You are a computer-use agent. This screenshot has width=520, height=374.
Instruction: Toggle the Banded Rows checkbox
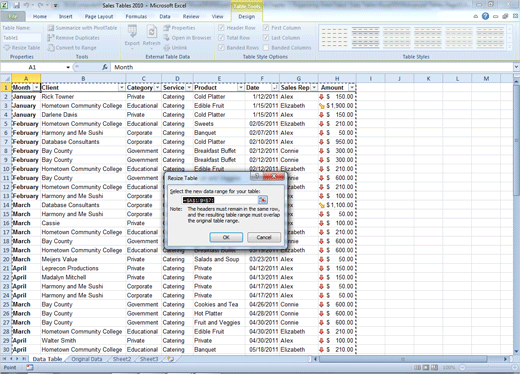(221, 48)
